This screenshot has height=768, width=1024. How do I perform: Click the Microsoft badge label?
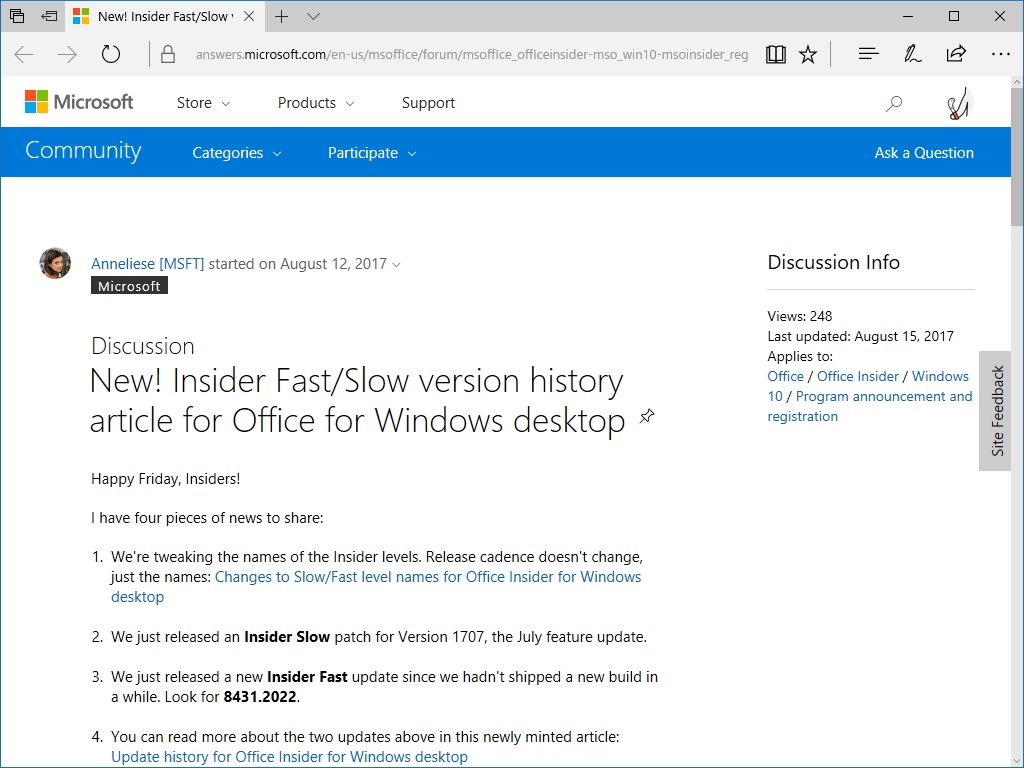point(129,285)
